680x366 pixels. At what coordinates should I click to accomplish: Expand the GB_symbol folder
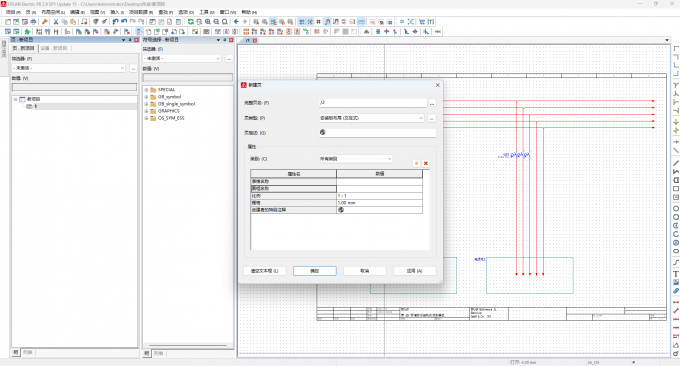pyautogui.click(x=146, y=97)
